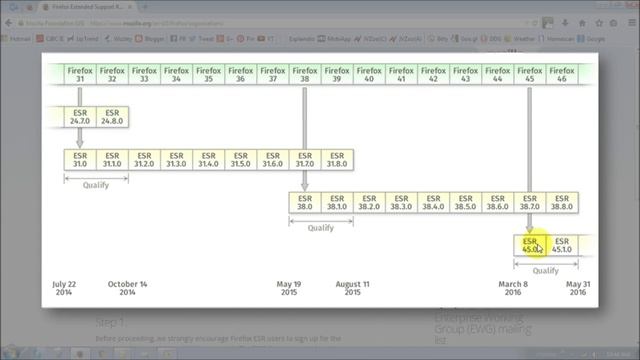Screen dimensions: 640x360
Task: Click the ESR 38.8.0 cell
Action: (x=562, y=202)
